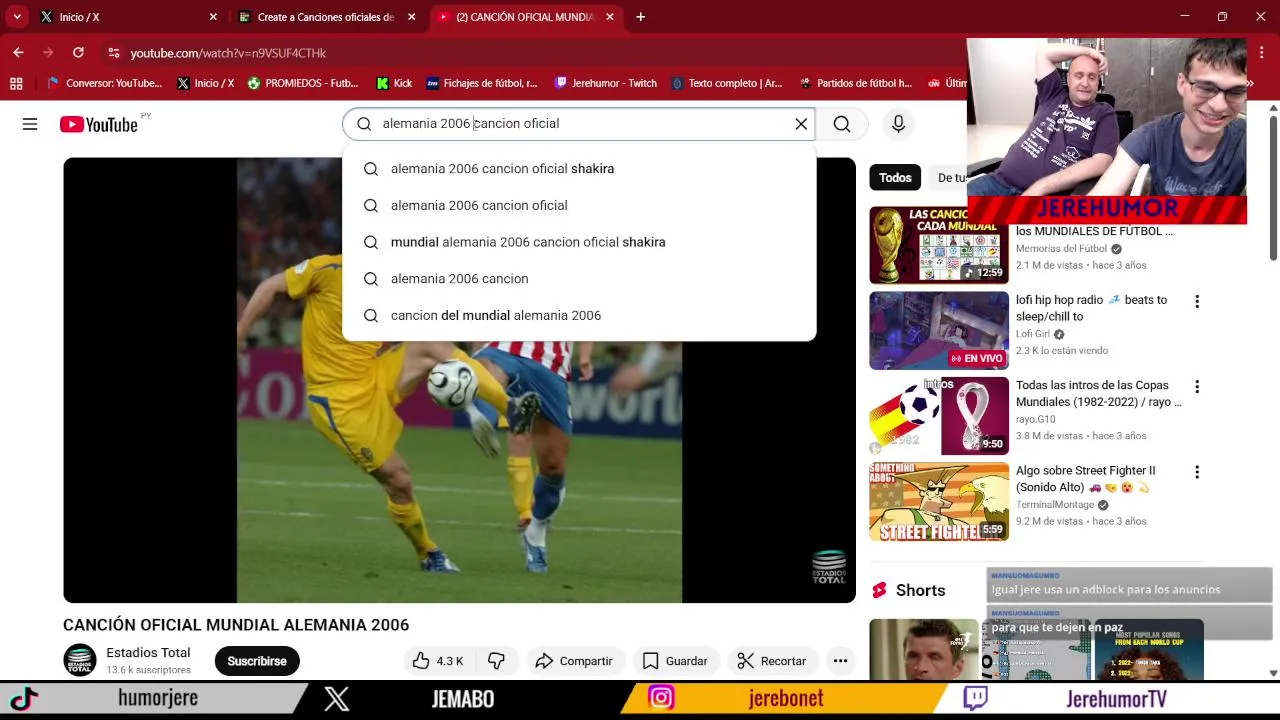Open the Estadios Total channel avatar
This screenshot has height=720, width=1280.
[x=80, y=660]
